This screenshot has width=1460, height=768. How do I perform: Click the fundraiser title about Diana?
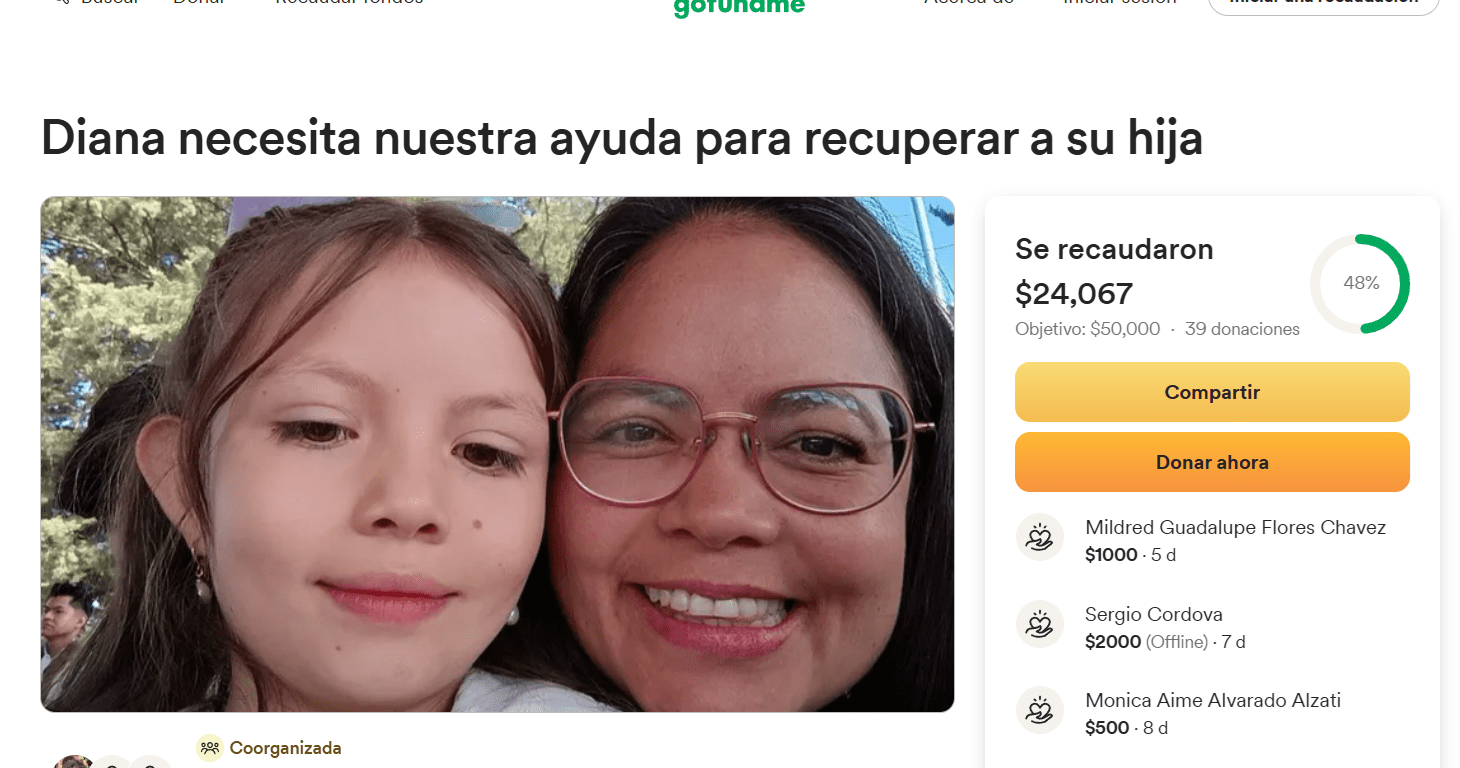point(621,138)
